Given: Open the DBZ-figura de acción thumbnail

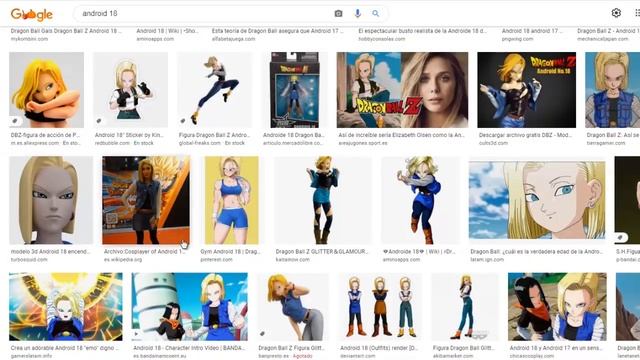Looking at the screenshot, I should coord(47,90).
